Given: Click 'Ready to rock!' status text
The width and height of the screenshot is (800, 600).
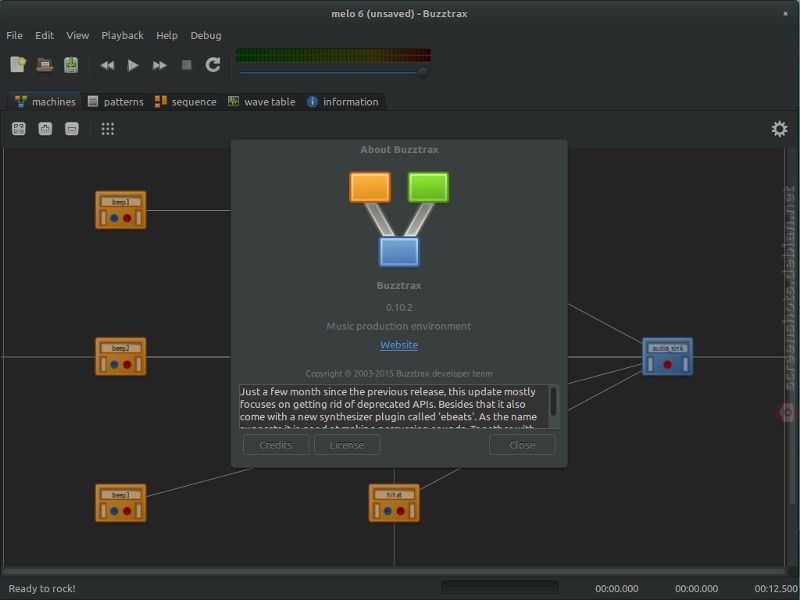Looking at the screenshot, I should click(42, 588).
